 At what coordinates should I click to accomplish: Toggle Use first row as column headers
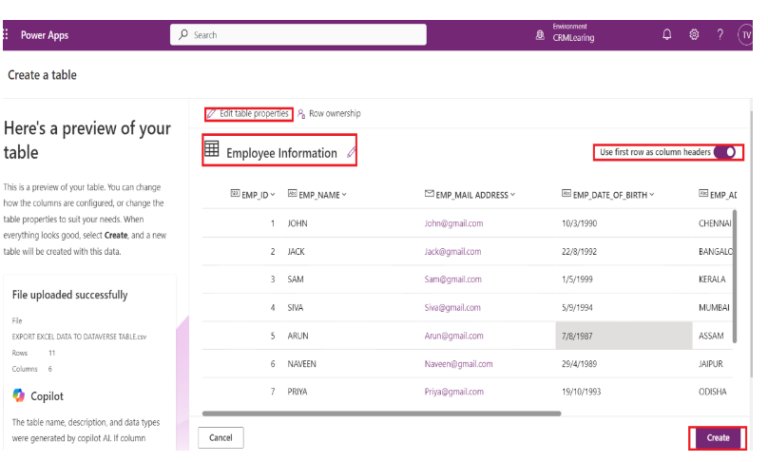[730, 152]
